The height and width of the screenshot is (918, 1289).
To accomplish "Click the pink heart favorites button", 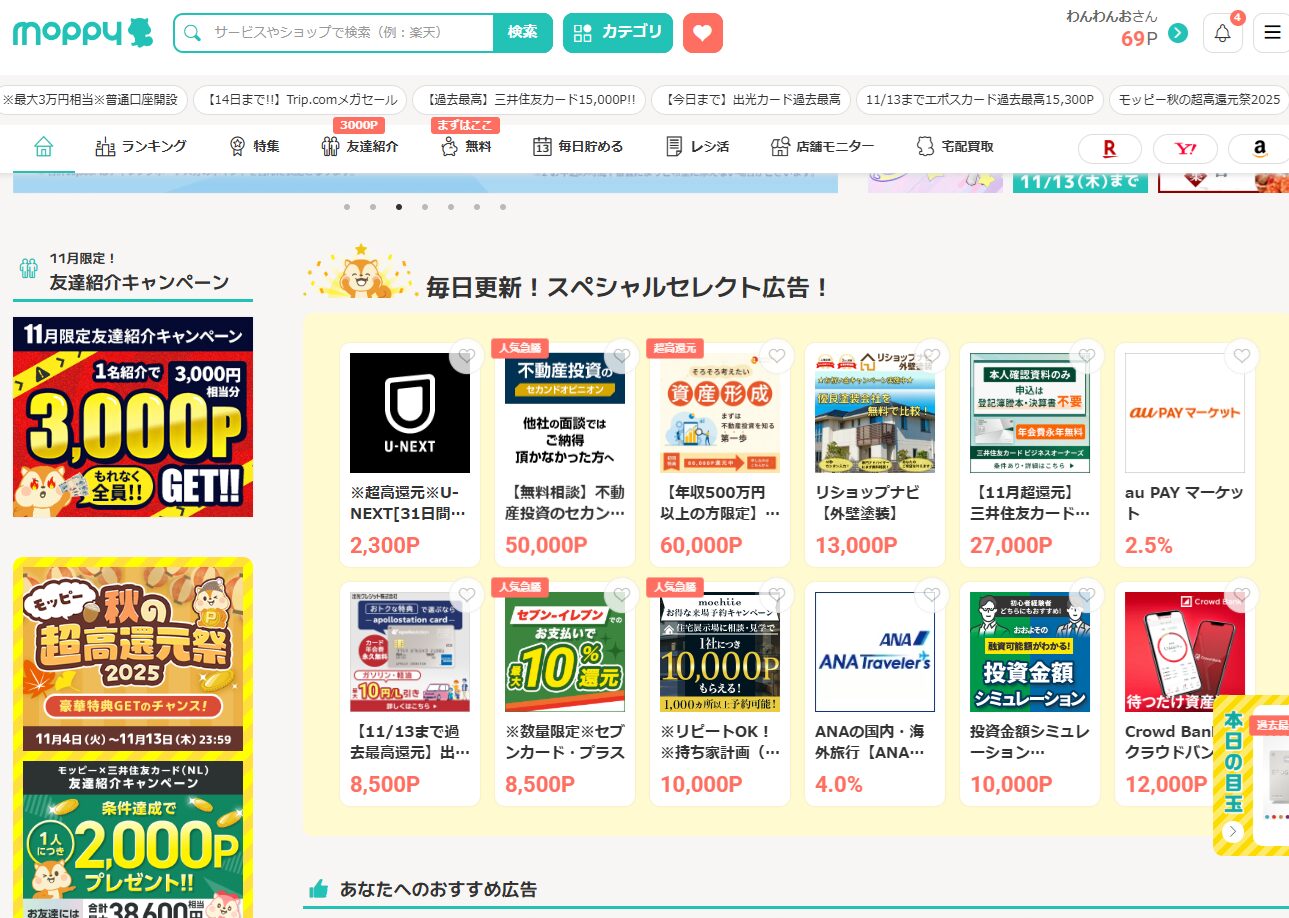I will pos(702,33).
